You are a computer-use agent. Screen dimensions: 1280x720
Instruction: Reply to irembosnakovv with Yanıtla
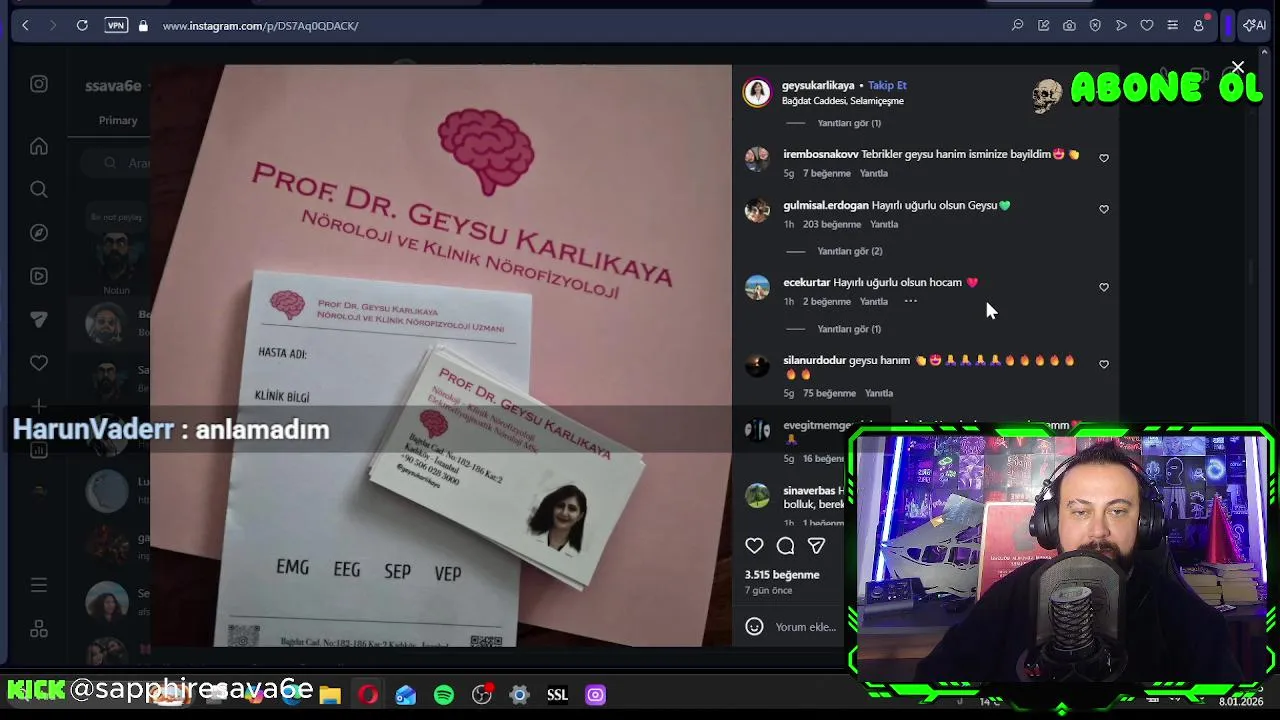coord(874,173)
